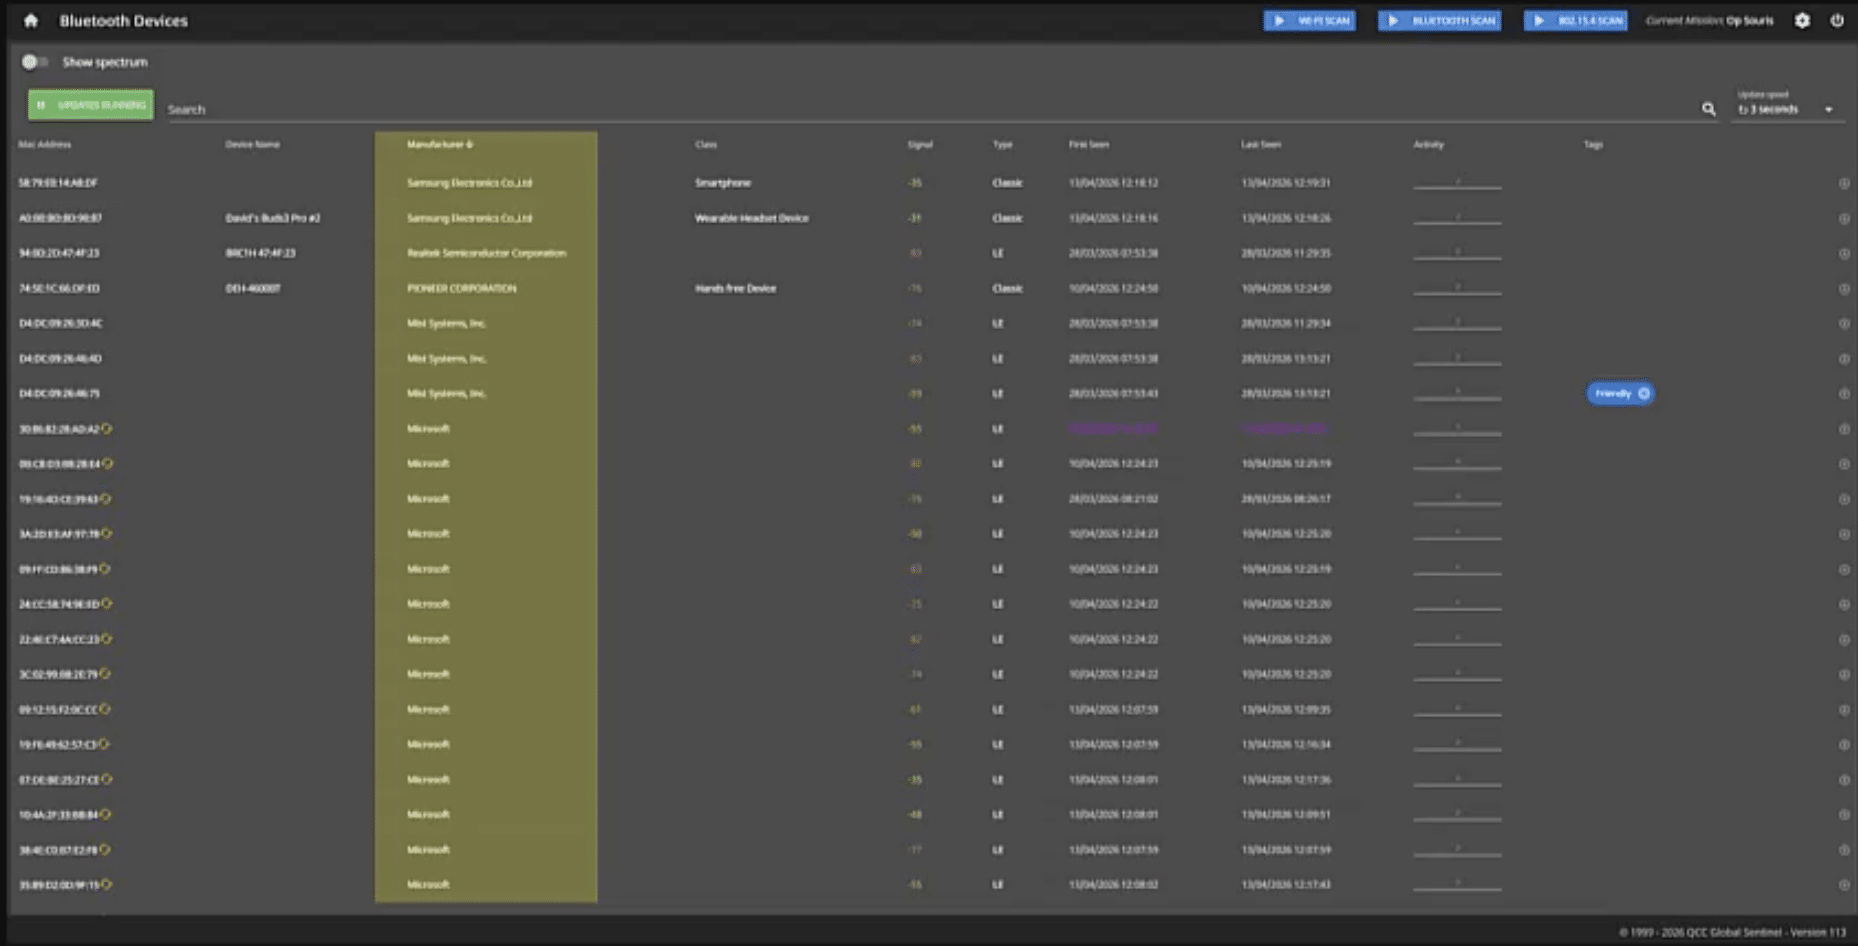The height and width of the screenshot is (946, 1858).
Task: Click the play icon on the WI-FI SCAN button
Action: 1279,21
